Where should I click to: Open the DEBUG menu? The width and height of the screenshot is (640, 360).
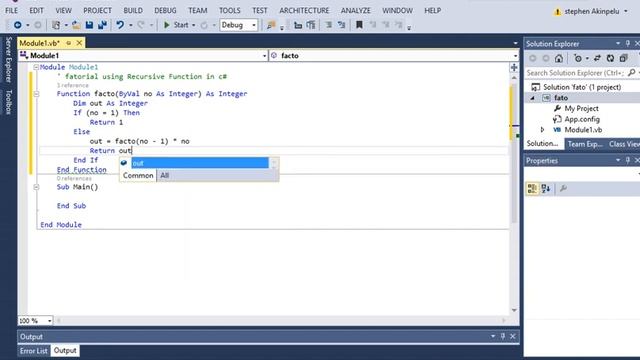(x=165, y=11)
